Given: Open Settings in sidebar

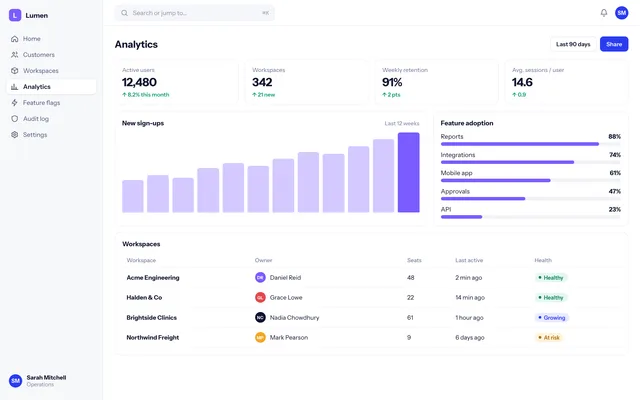Looking at the screenshot, I should 51,135.
